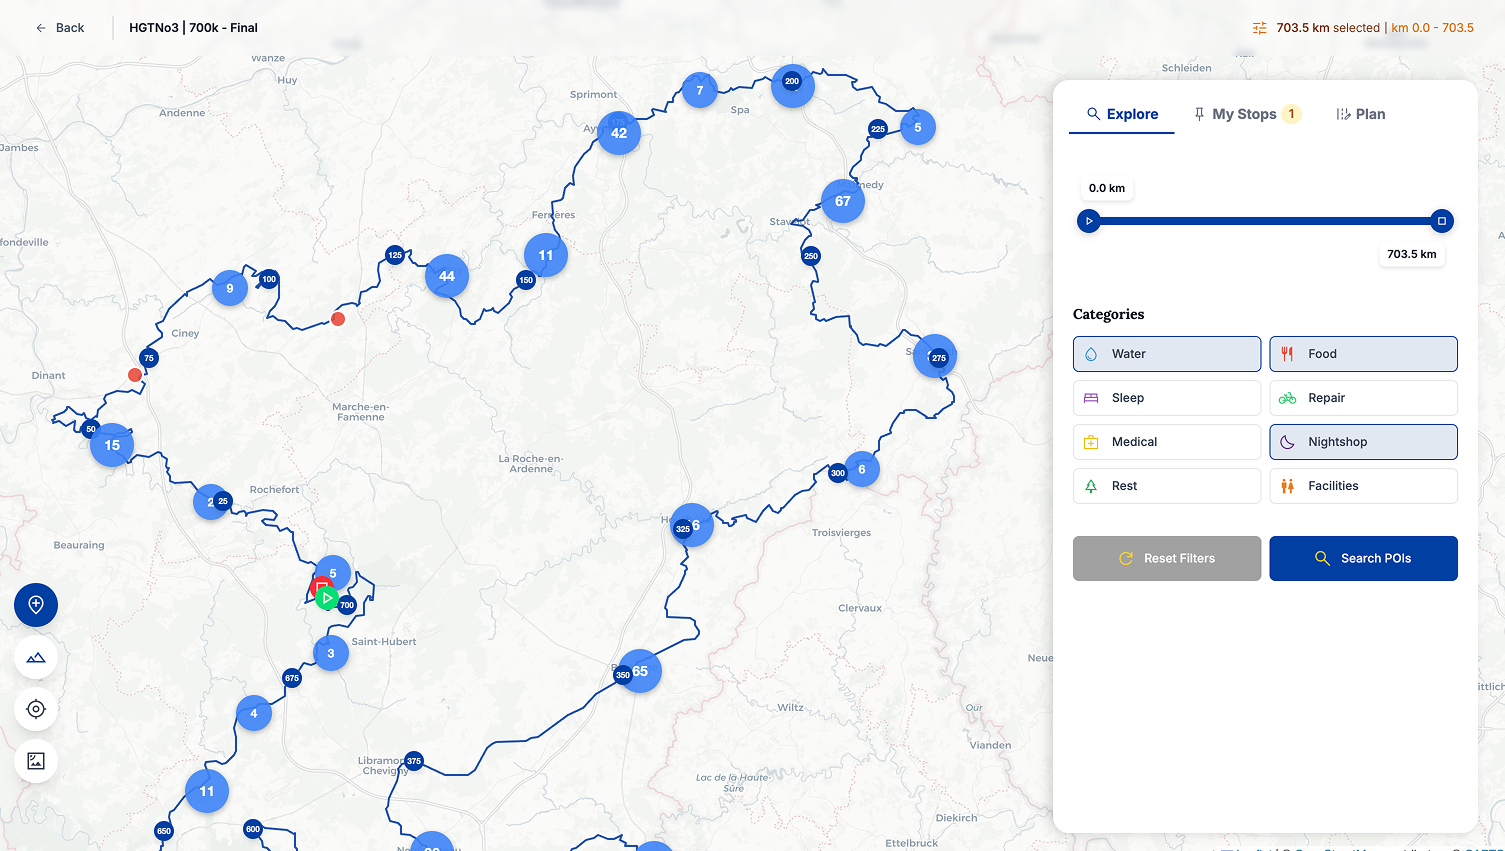The image size is (1505, 851).
Task: Switch to the My Stops tab
Action: tap(1246, 113)
